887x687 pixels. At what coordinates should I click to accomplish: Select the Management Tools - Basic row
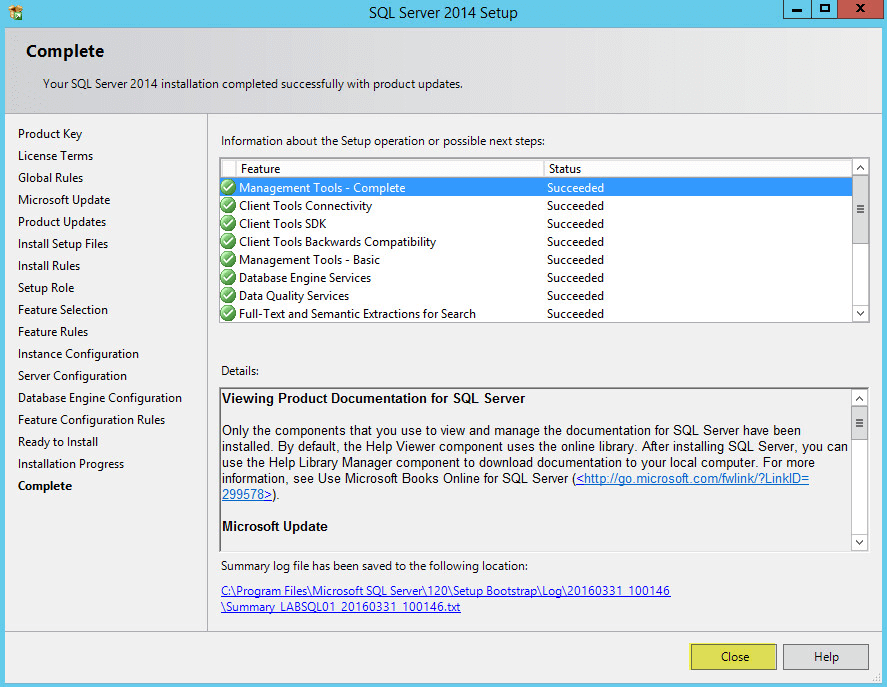tap(536, 260)
